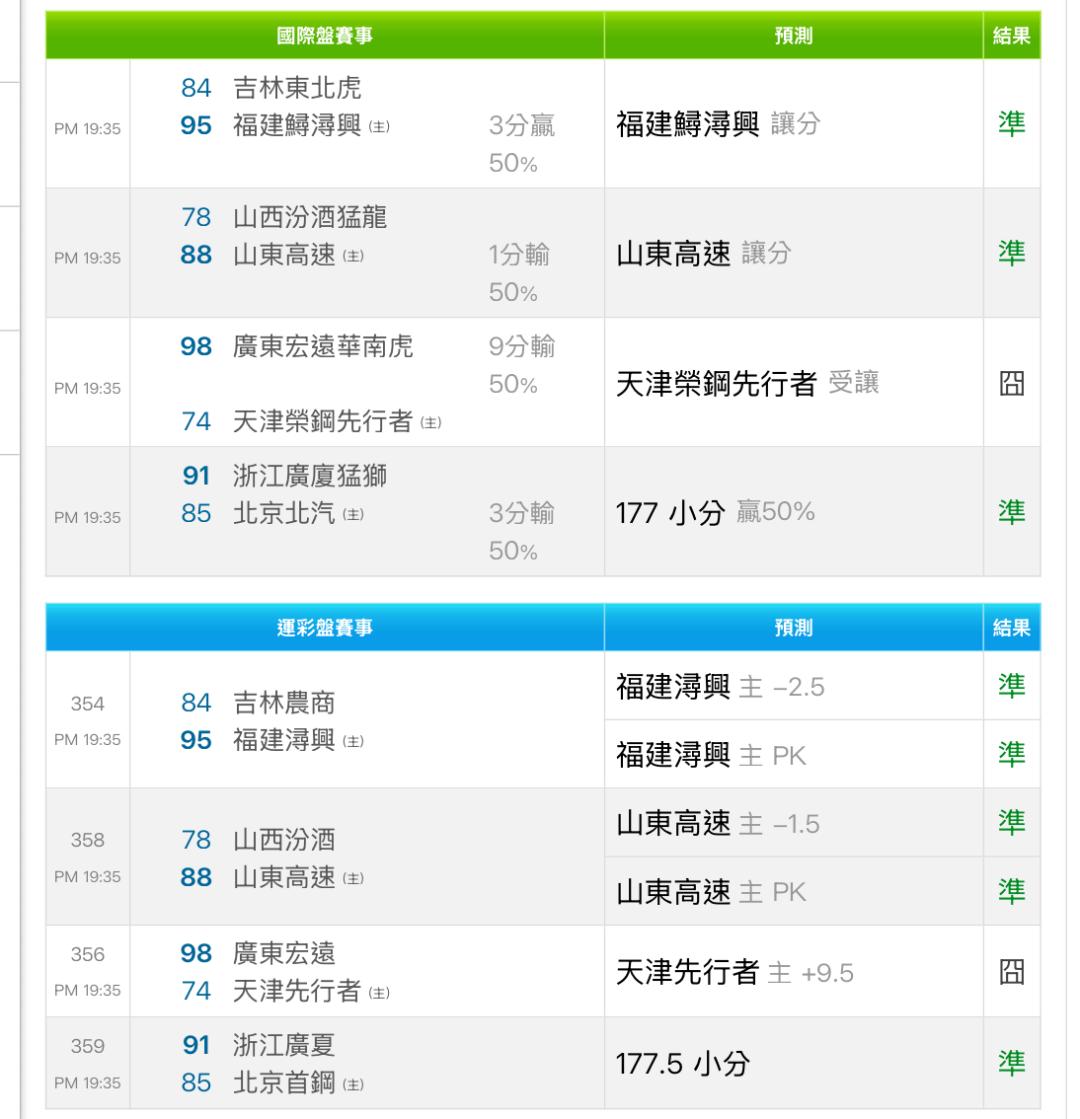
Task: Click the 廣東宏遠華南虎 team name
Action: 324,346
